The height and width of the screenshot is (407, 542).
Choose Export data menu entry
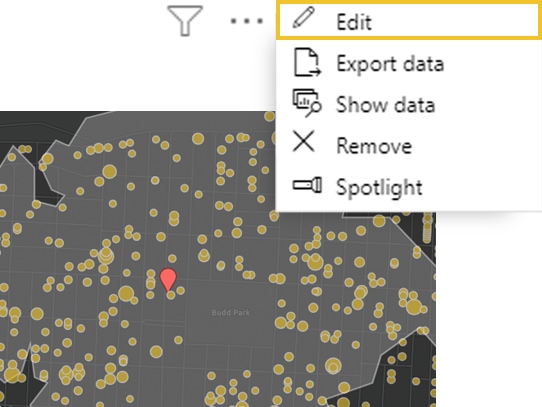pyautogui.click(x=390, y=64)
